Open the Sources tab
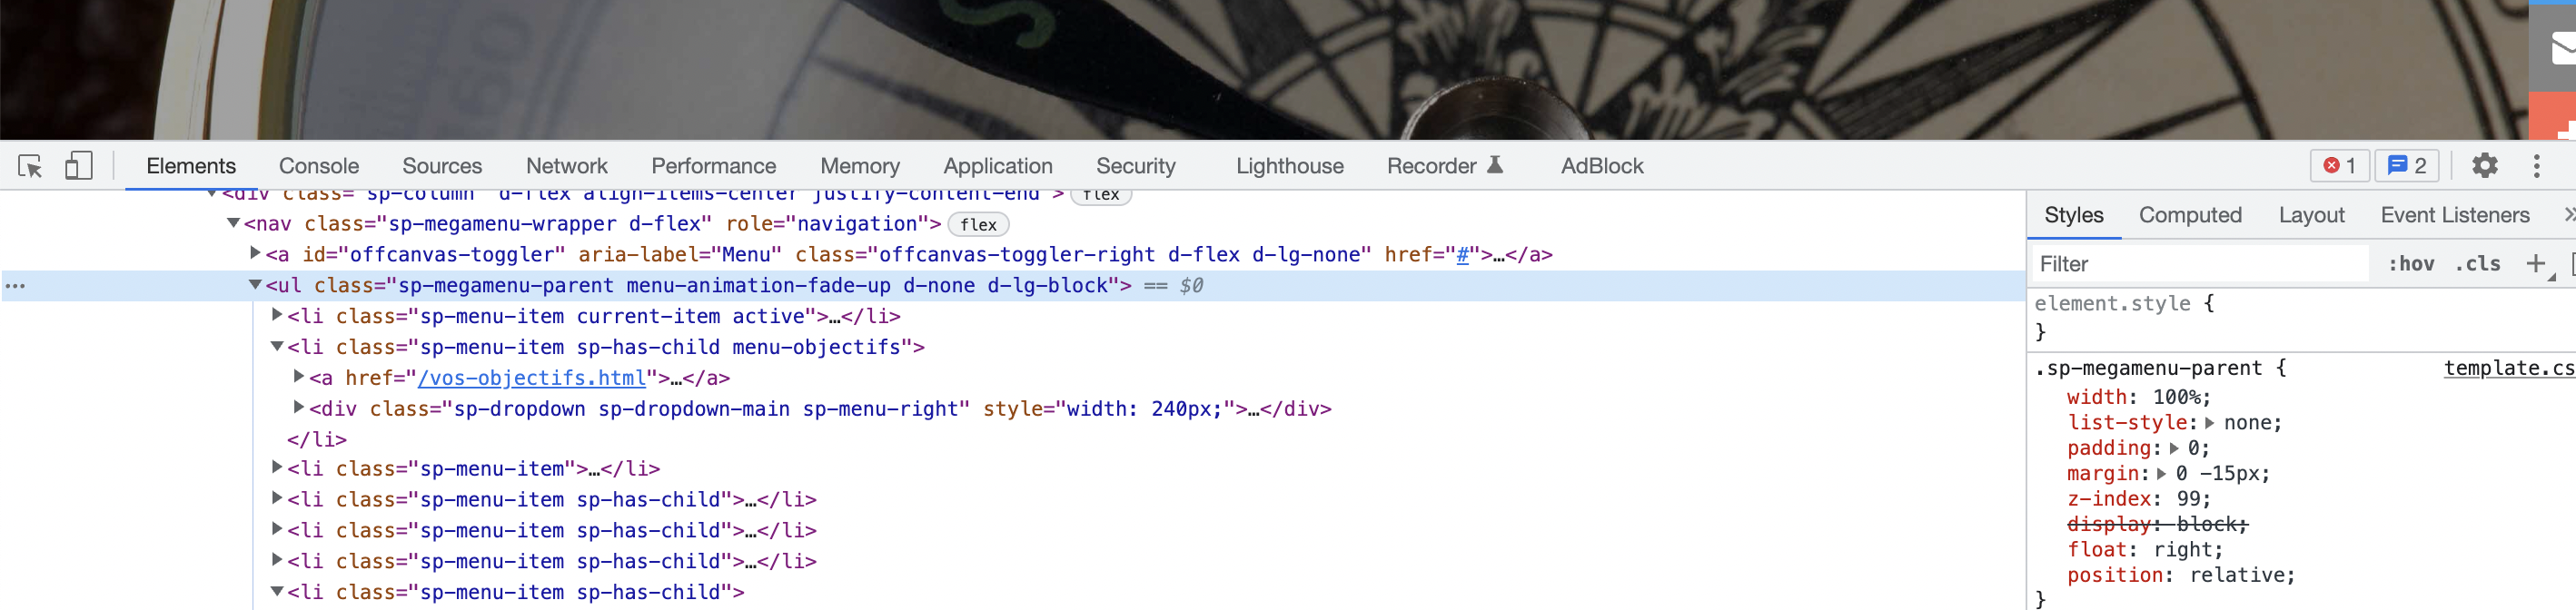2576x610 pixels. tap(442, 166)
